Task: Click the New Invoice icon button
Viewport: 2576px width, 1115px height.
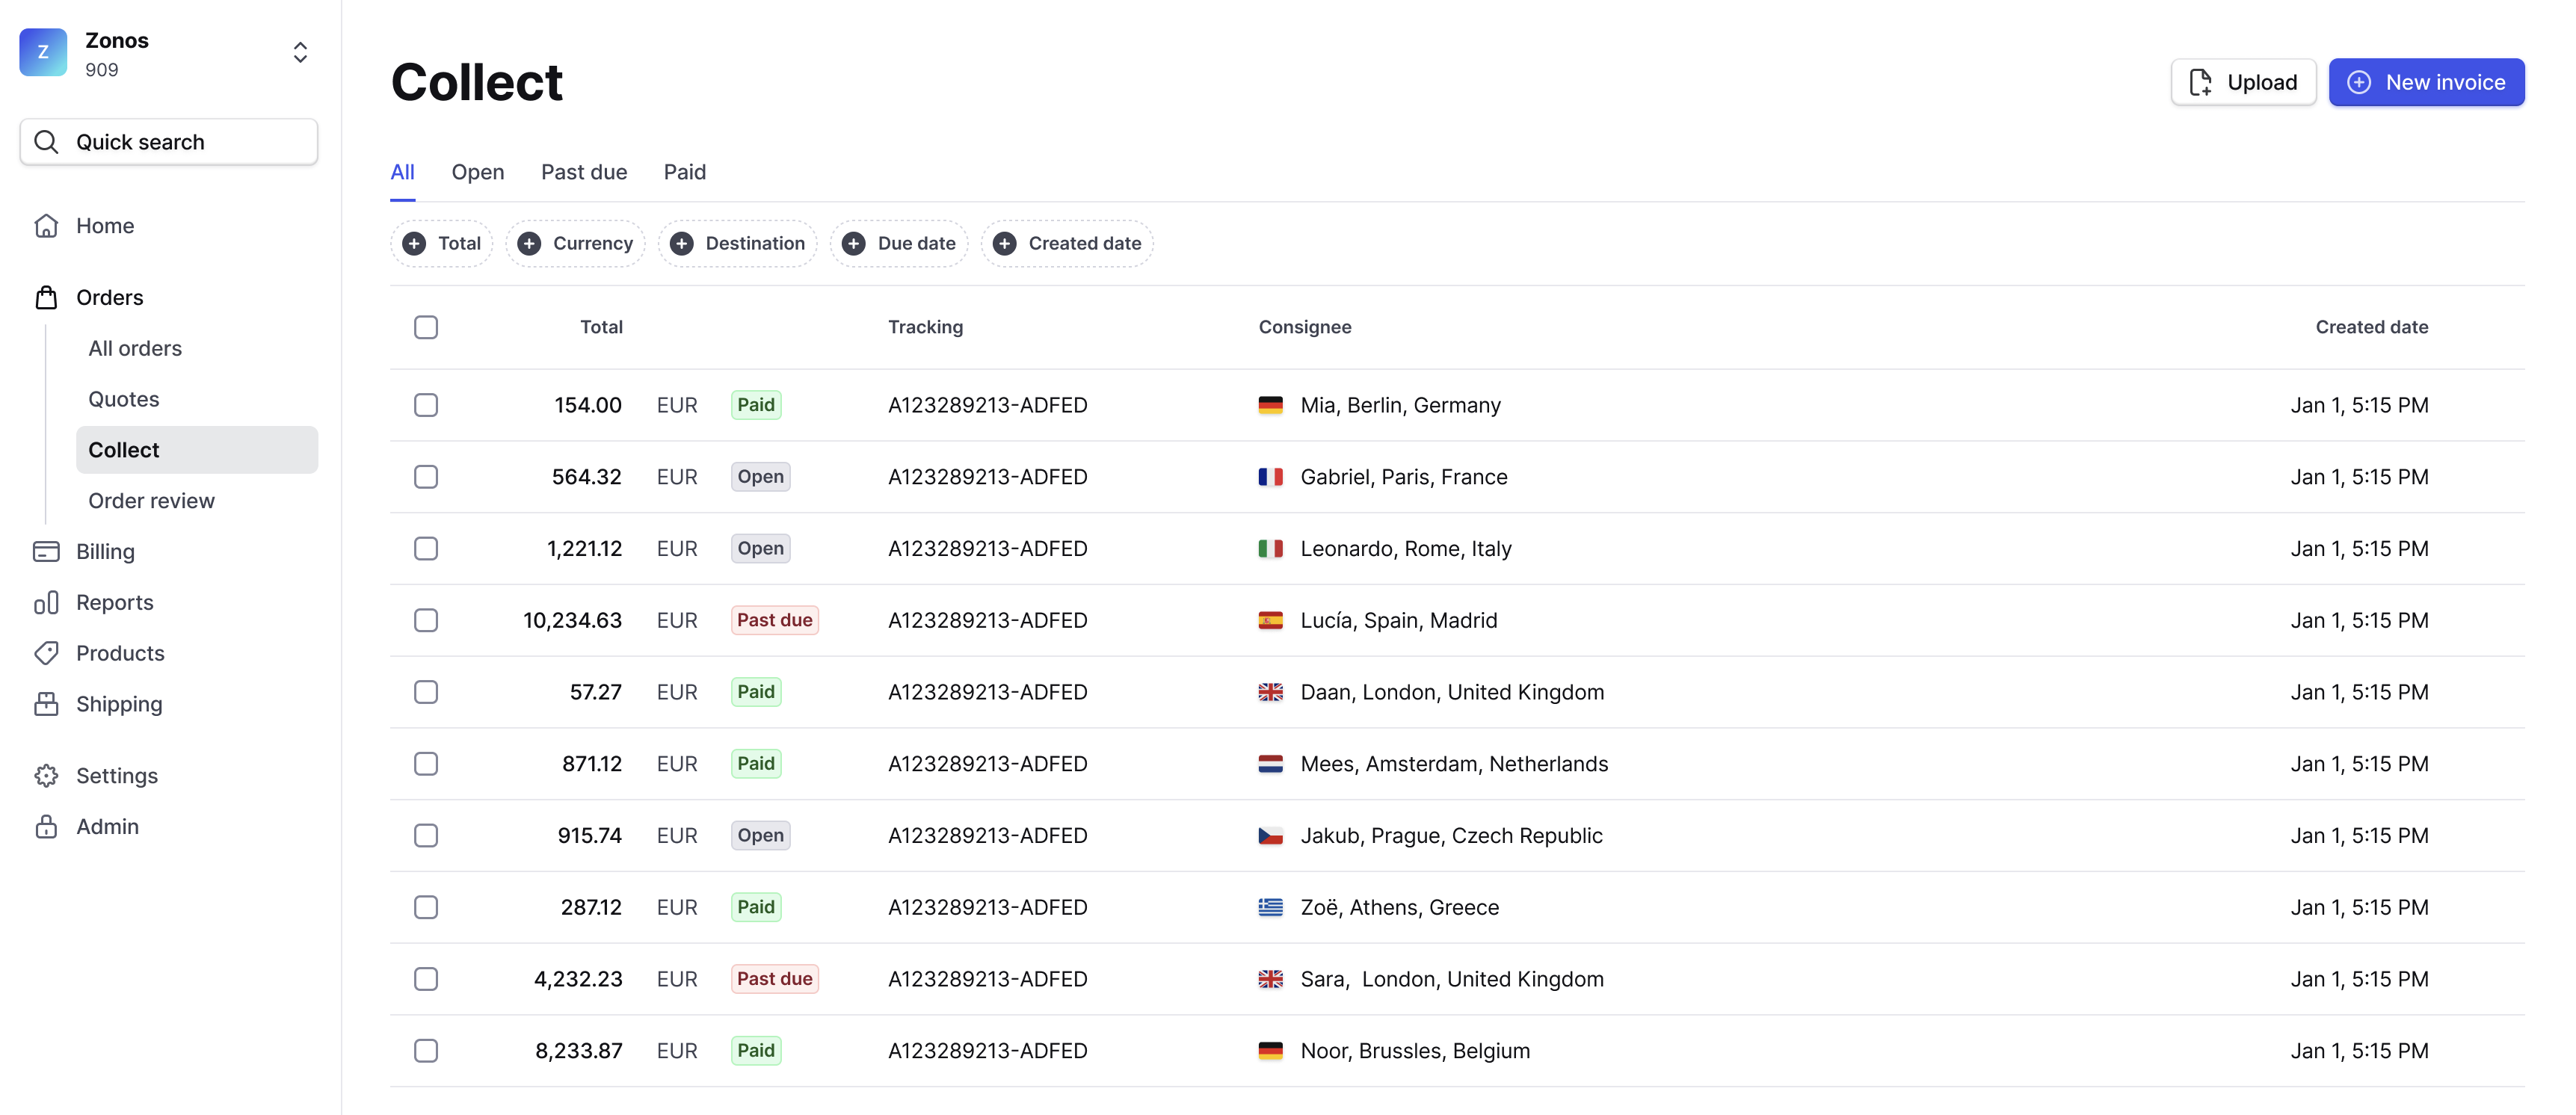Action: (2359, 81)
